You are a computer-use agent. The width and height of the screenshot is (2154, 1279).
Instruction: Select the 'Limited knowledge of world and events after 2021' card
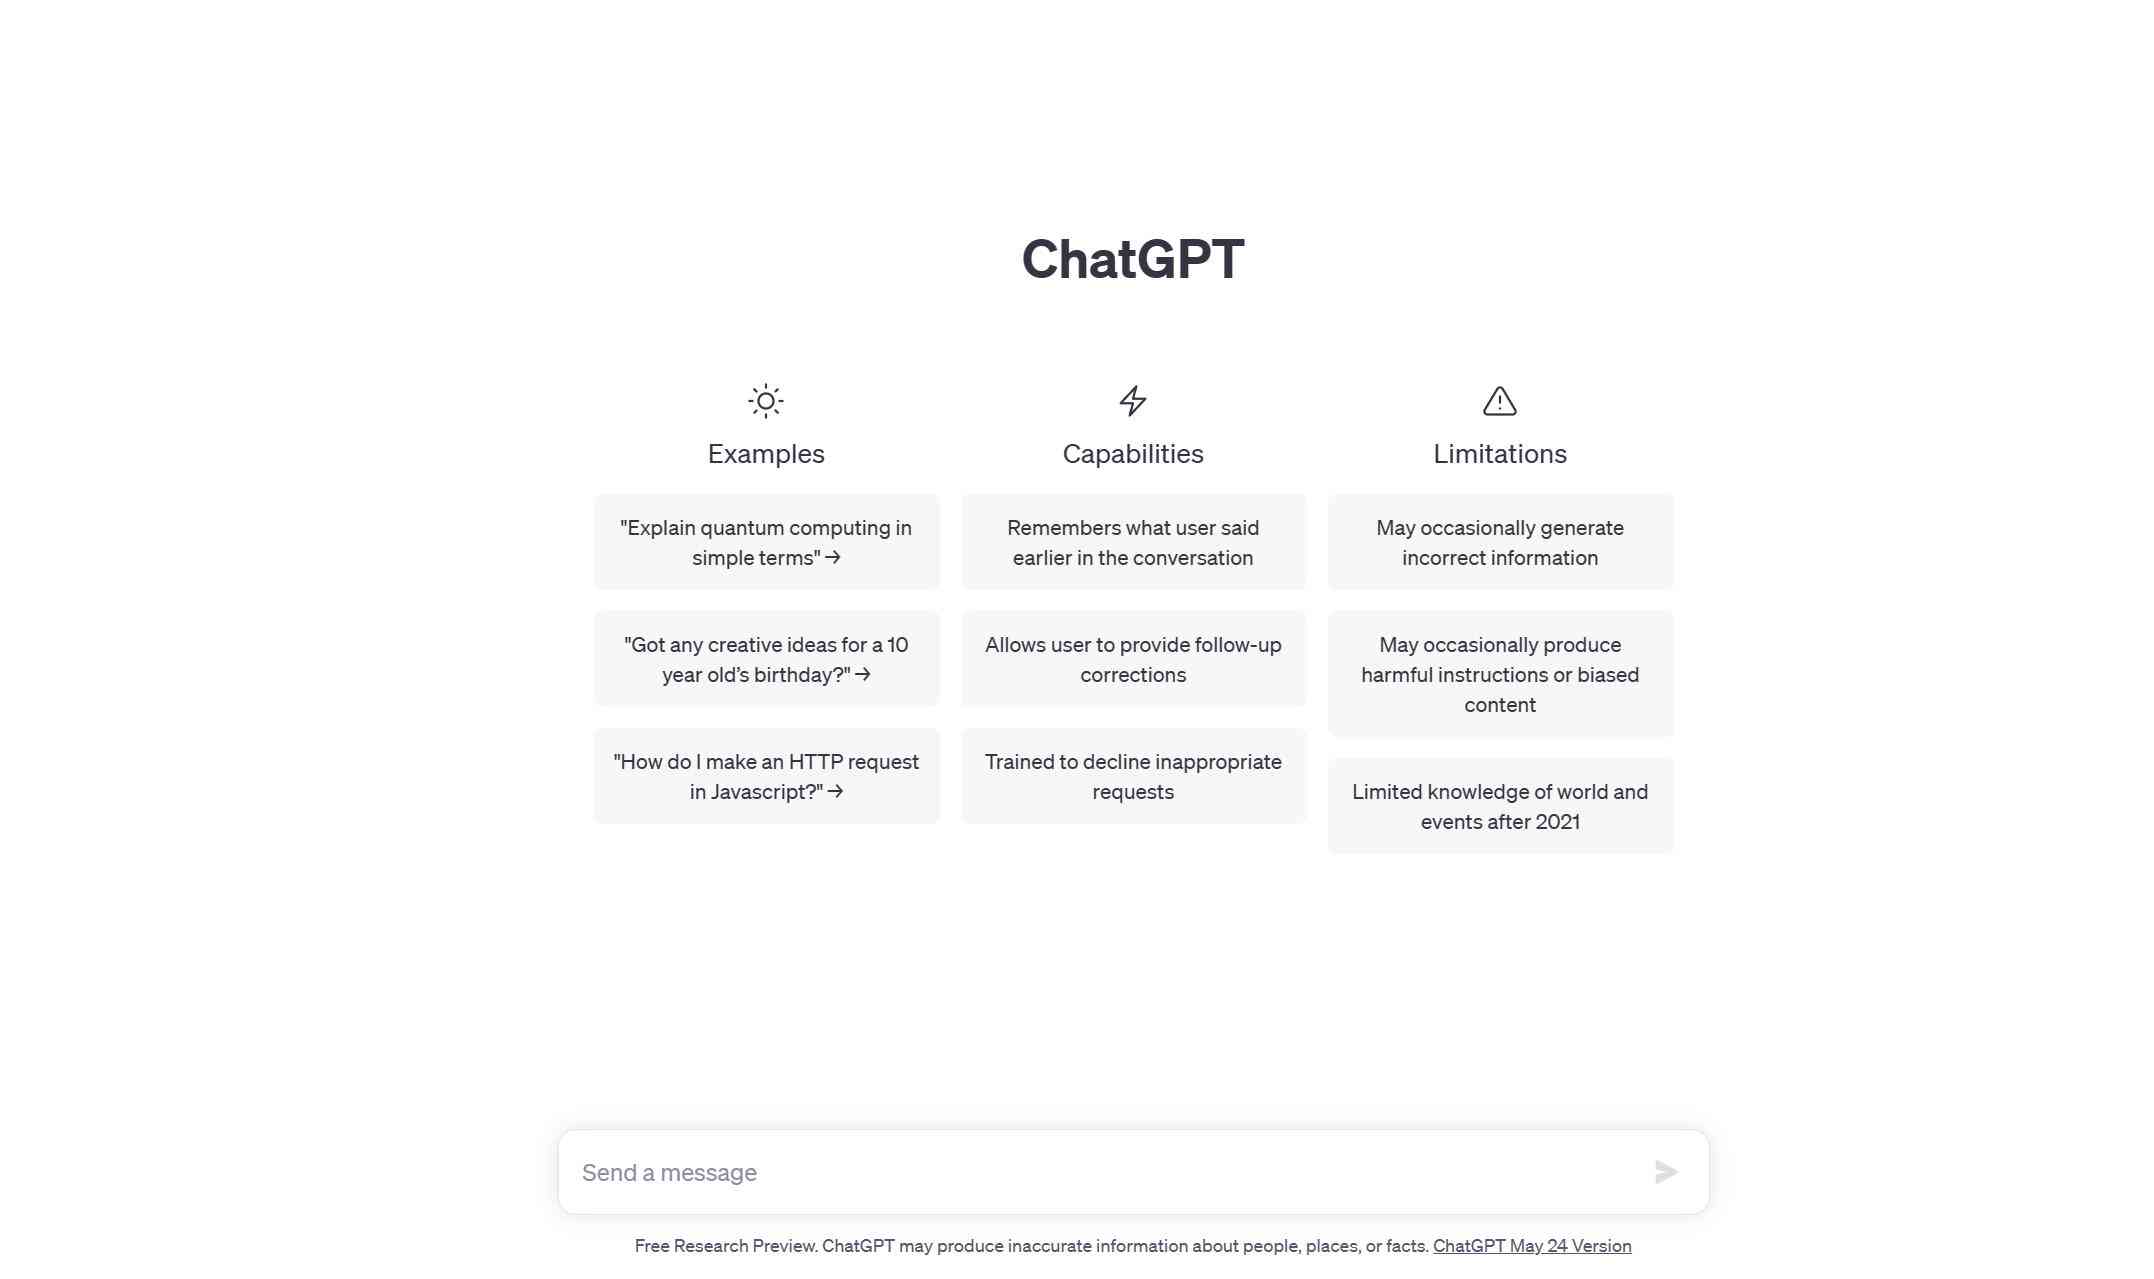point(1499,805)
